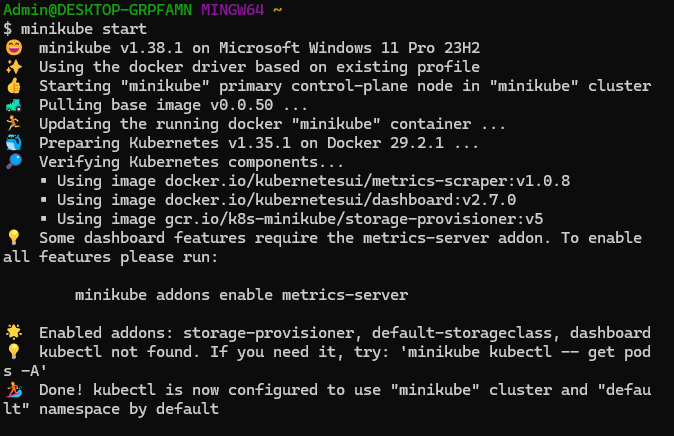
Task: Click the thumbs-up emoji on the Starting line
Action: (13, 86)
